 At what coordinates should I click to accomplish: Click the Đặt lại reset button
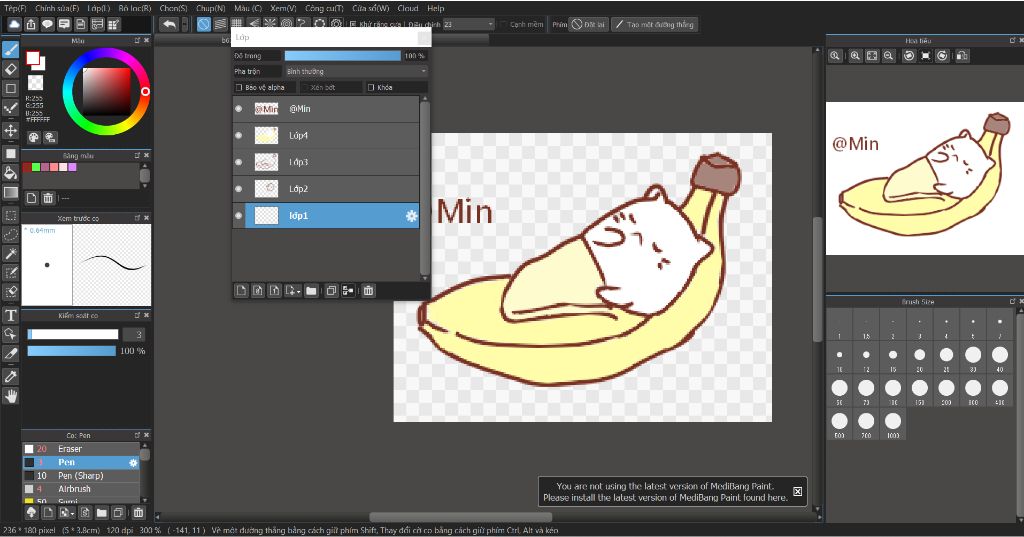589,24
